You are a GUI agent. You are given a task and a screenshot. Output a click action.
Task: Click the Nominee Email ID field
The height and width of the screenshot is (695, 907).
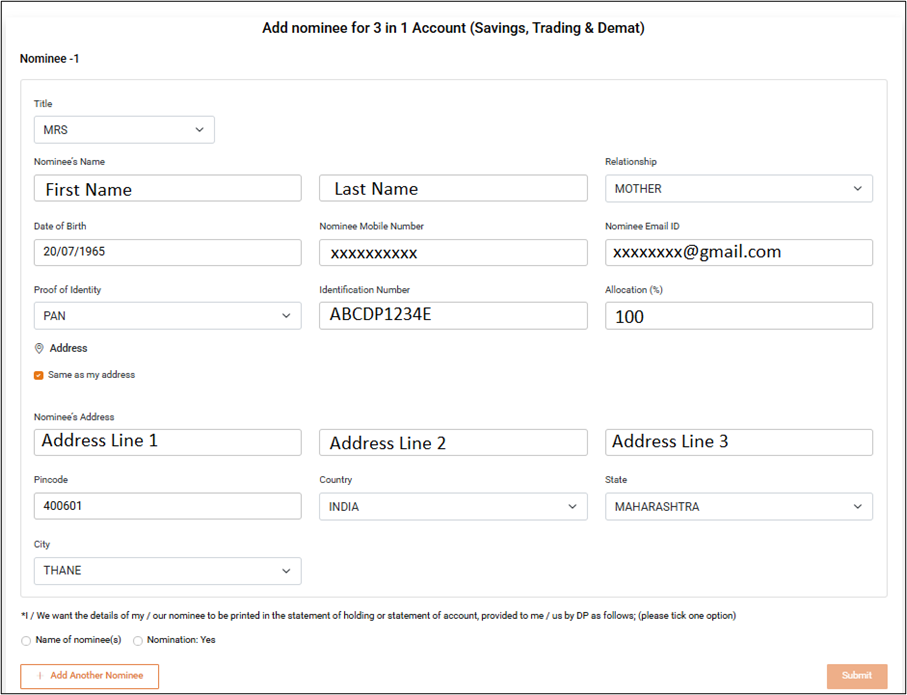coord(738,252)
